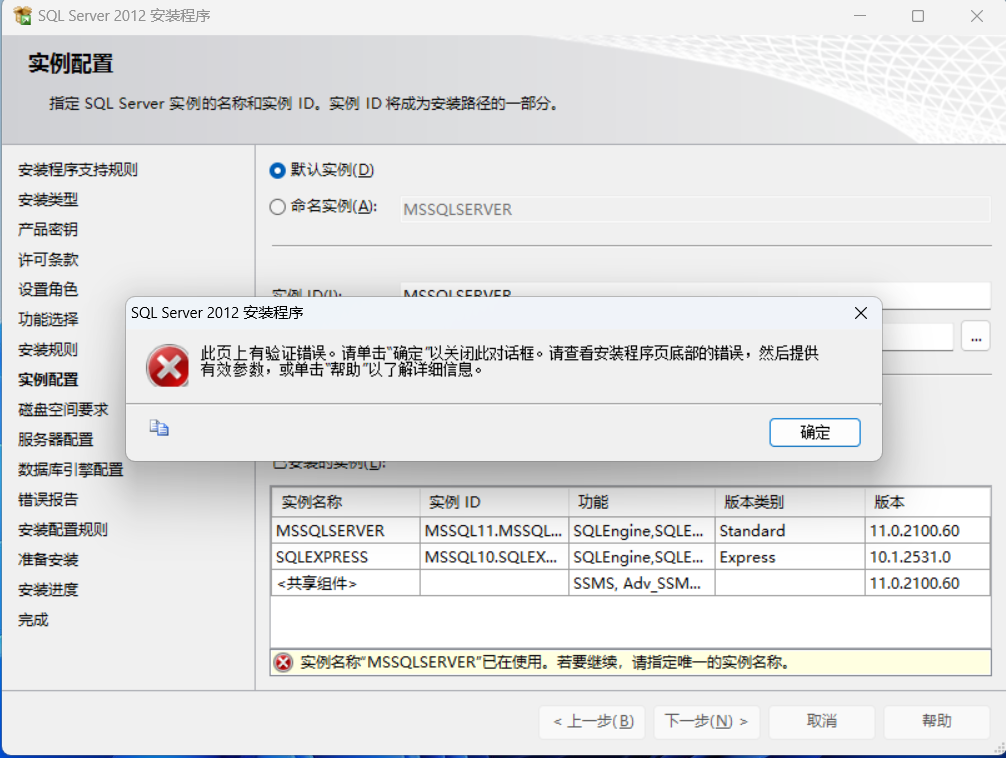Maximize the SQL Server 2012 setup window

click(918, 16)
